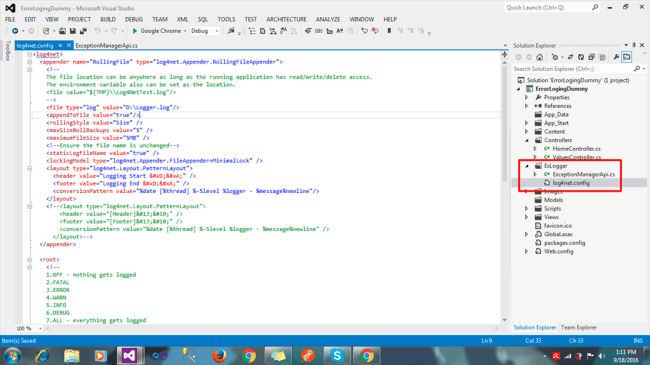Collapse the ExLogger folder in the tree
Screen dimensions: 650x365
pos(527,166)
